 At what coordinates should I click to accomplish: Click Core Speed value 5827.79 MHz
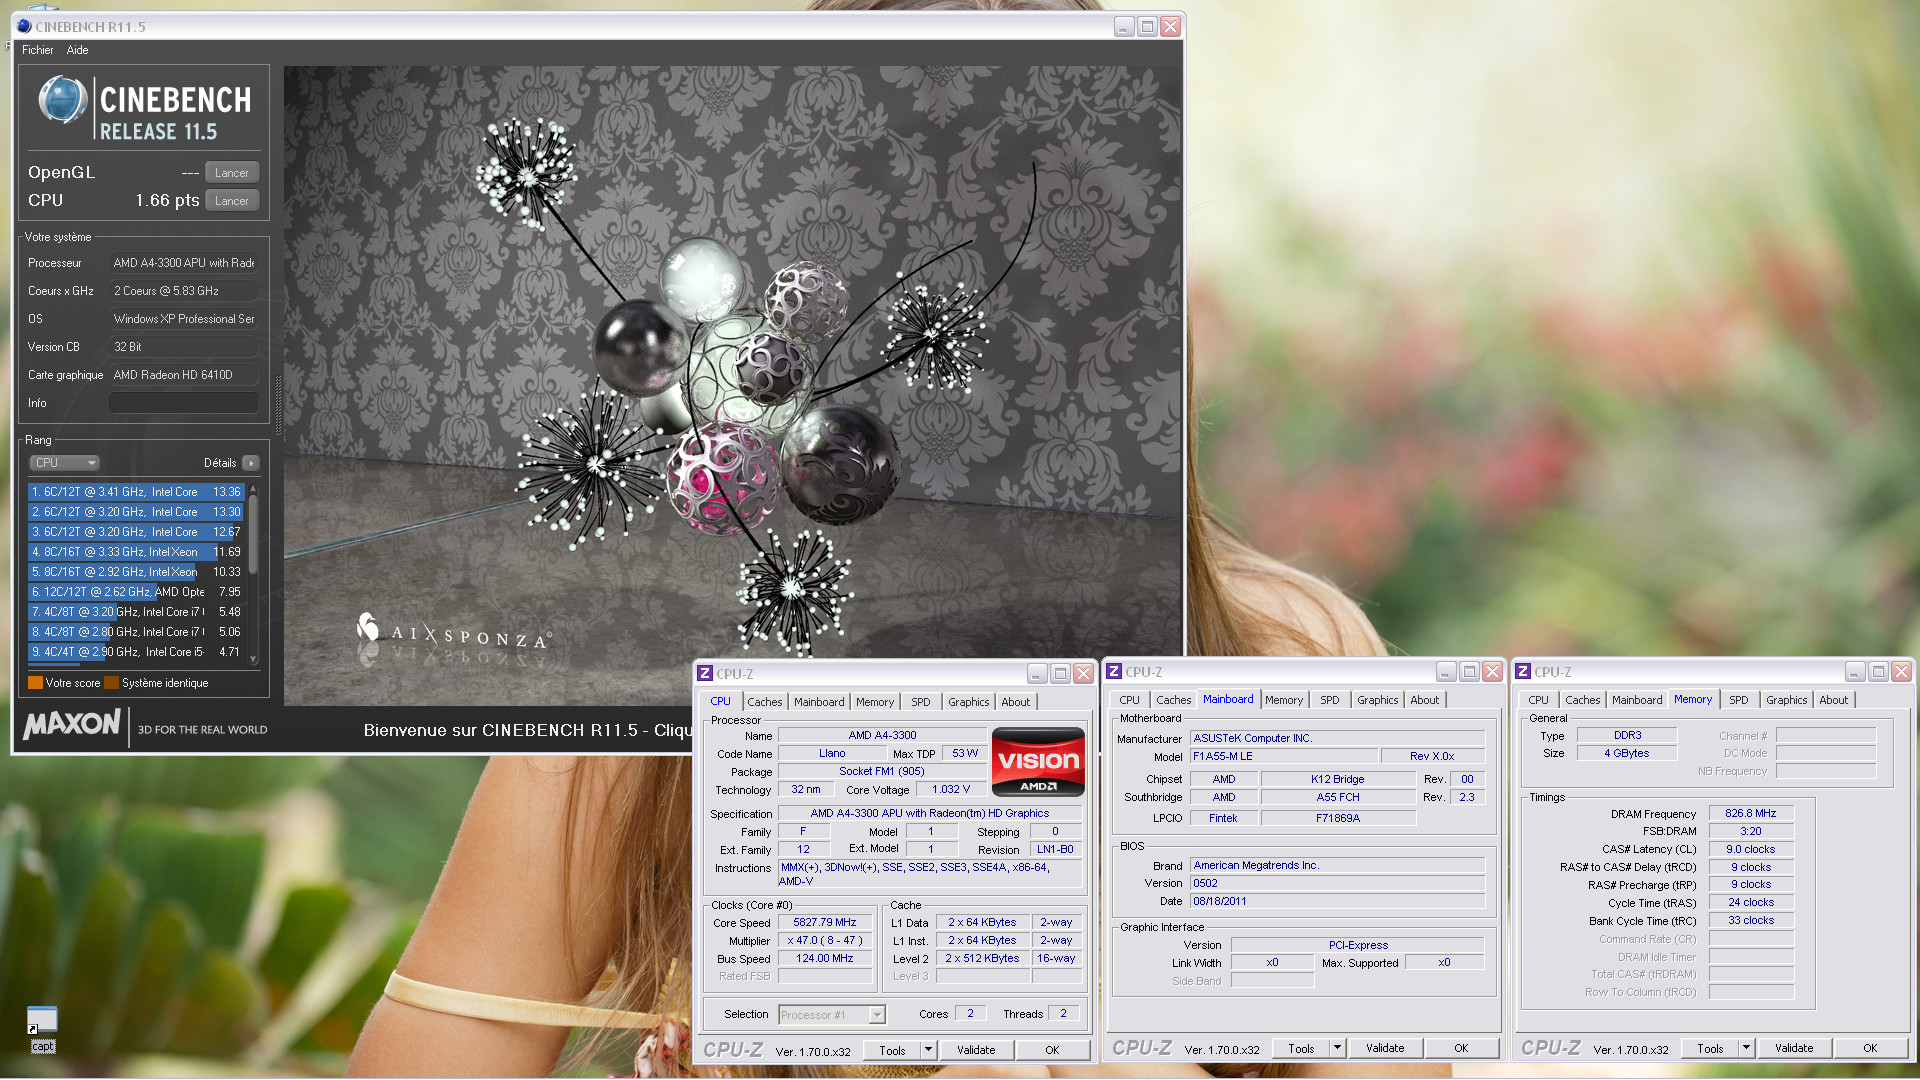[825, 923]
